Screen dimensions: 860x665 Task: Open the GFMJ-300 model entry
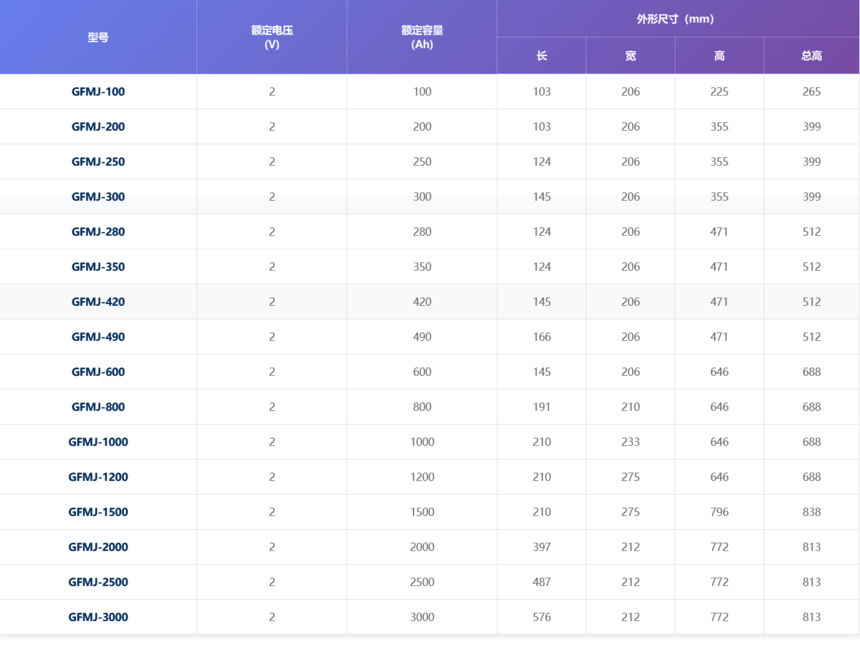click(x=98, y=197)
